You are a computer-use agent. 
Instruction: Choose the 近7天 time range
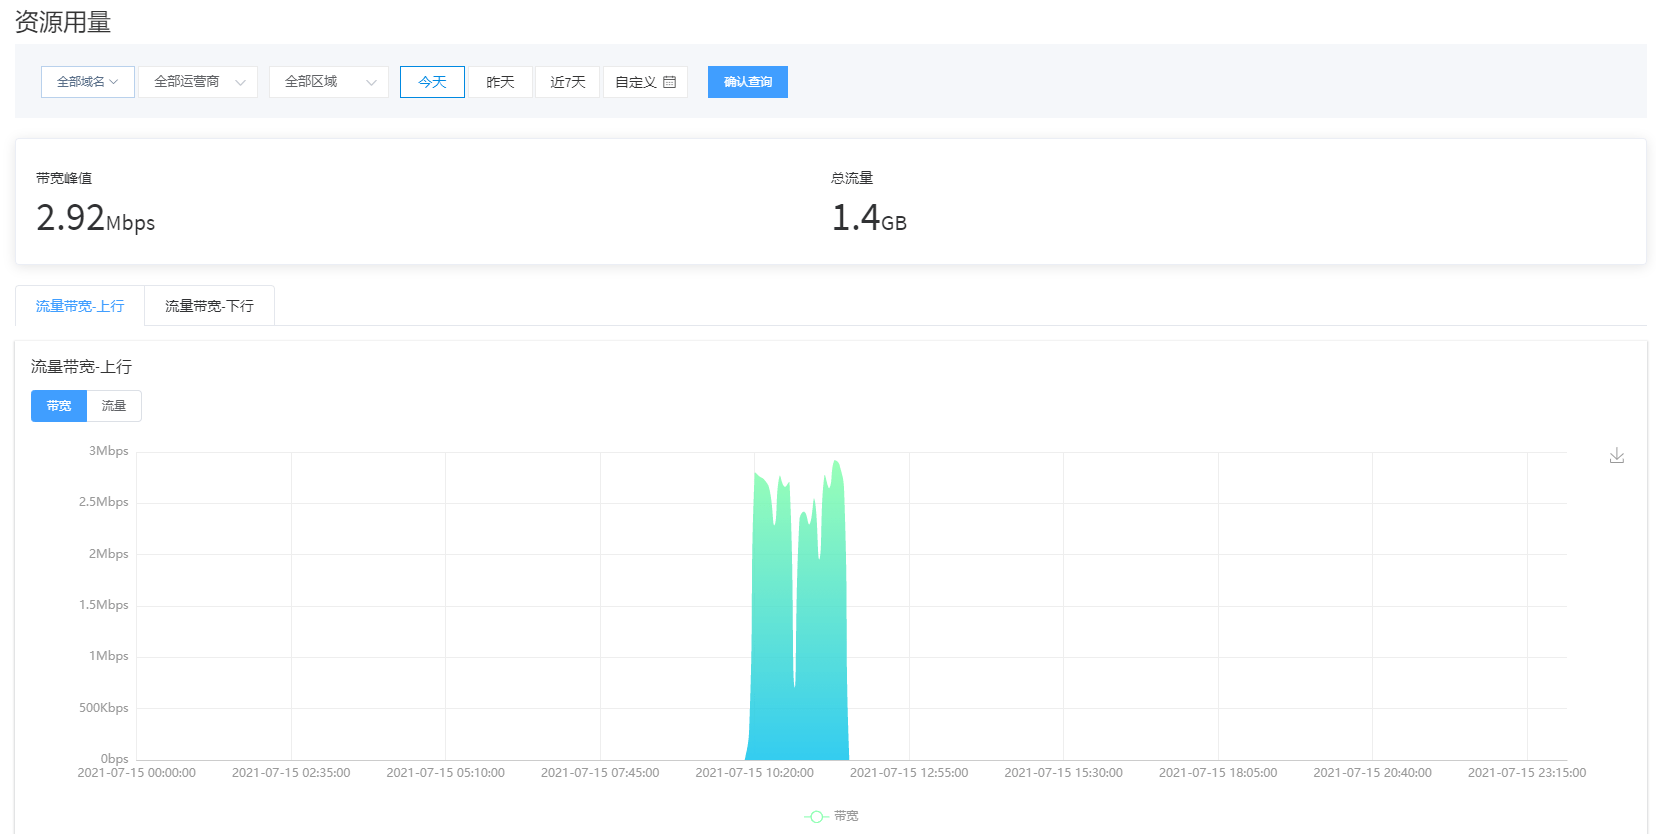point(567,82)
